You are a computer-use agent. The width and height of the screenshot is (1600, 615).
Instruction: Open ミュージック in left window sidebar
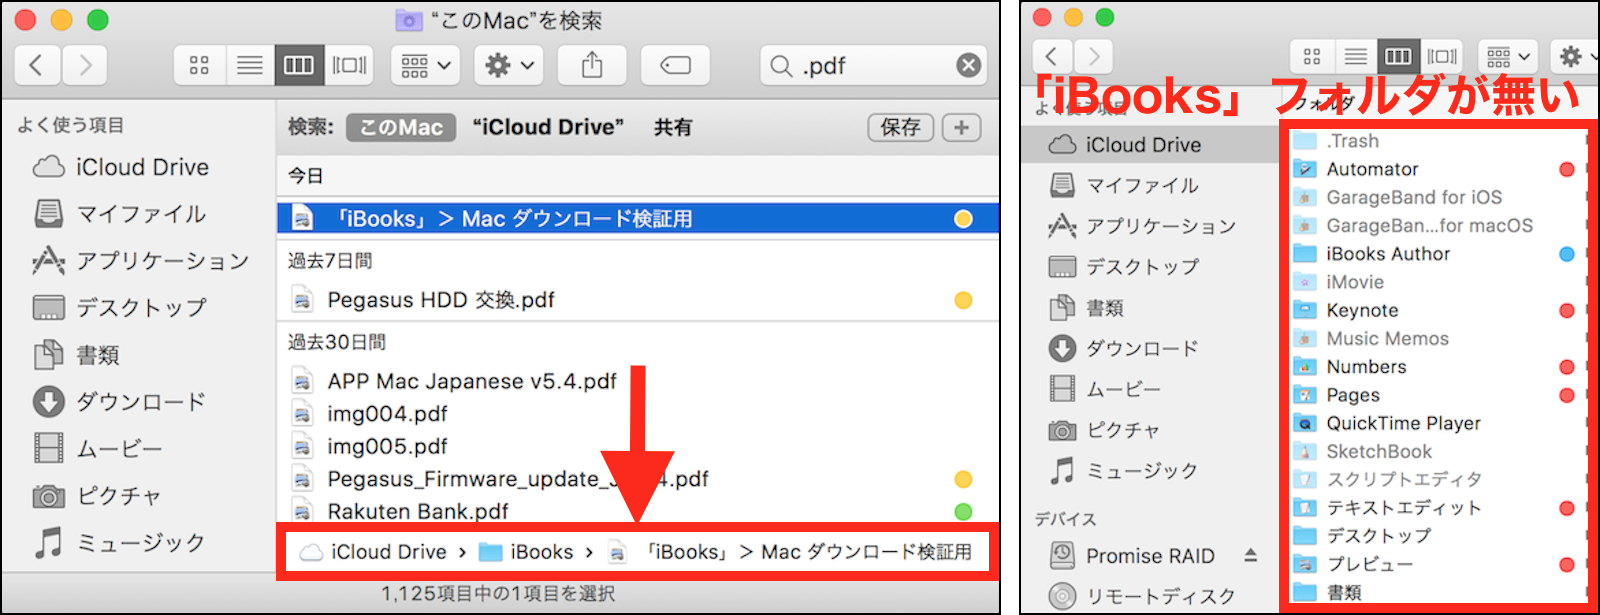click(119, 543)
